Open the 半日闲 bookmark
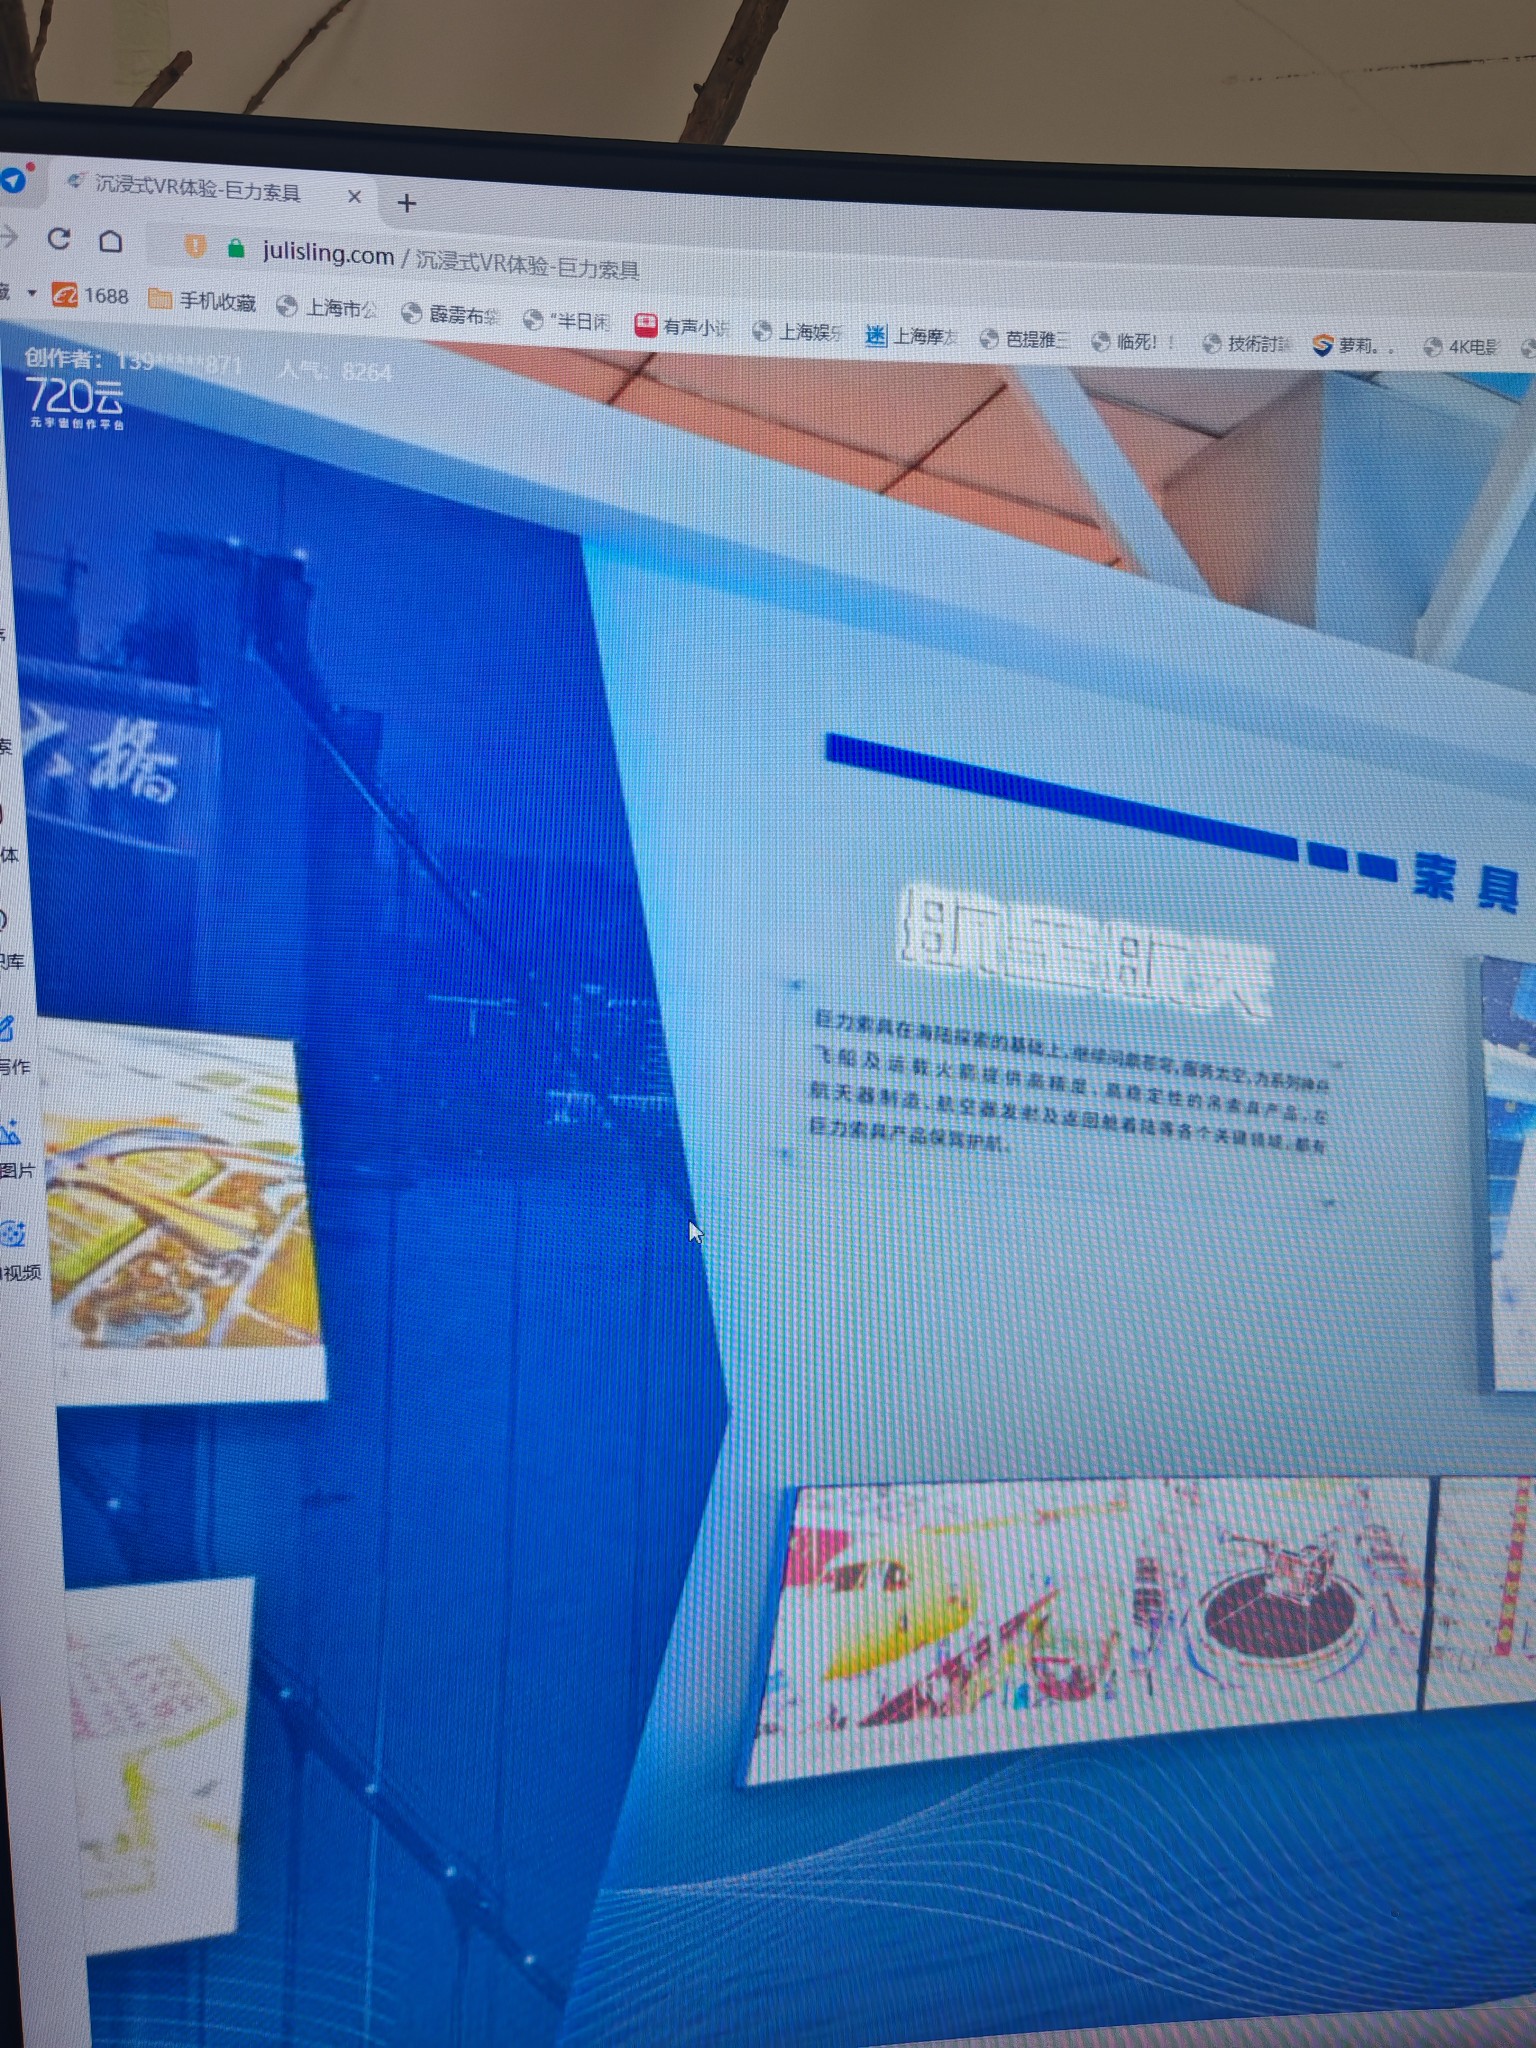The width and height of the screenshot is (1536, 2048). (x=567, y=320)
